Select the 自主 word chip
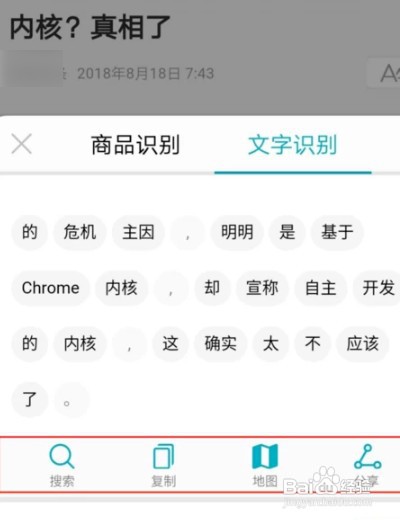This screenshot has width=400, height=520. coord(320,288)
